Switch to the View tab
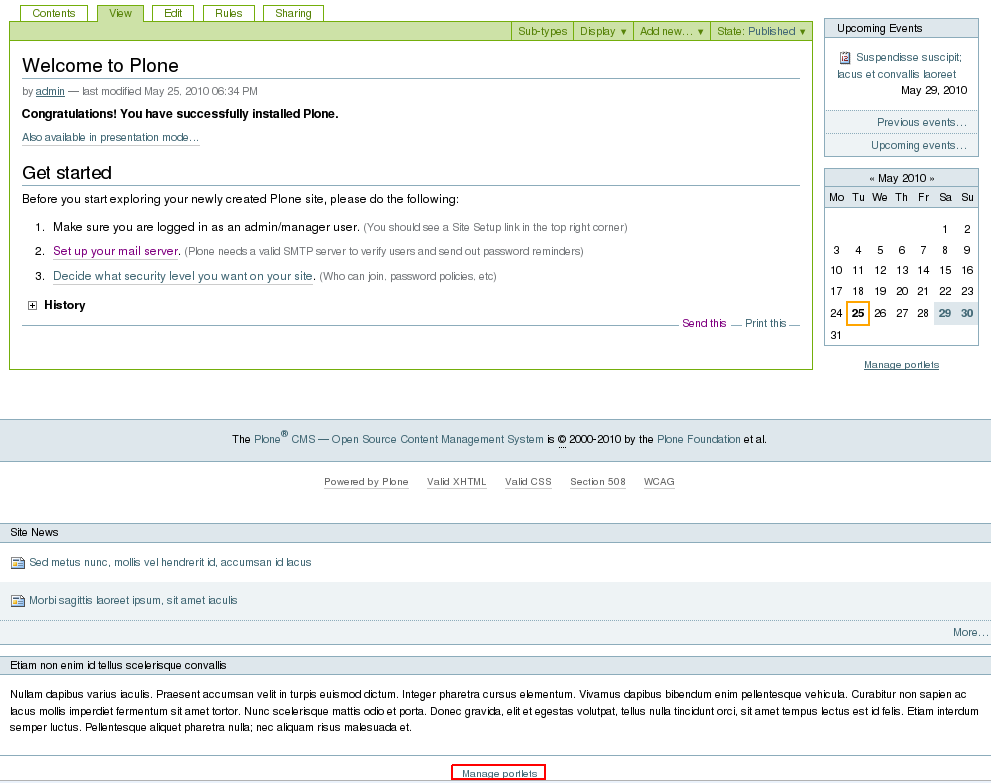The image size is (991, 783). (x=120, y=13)
